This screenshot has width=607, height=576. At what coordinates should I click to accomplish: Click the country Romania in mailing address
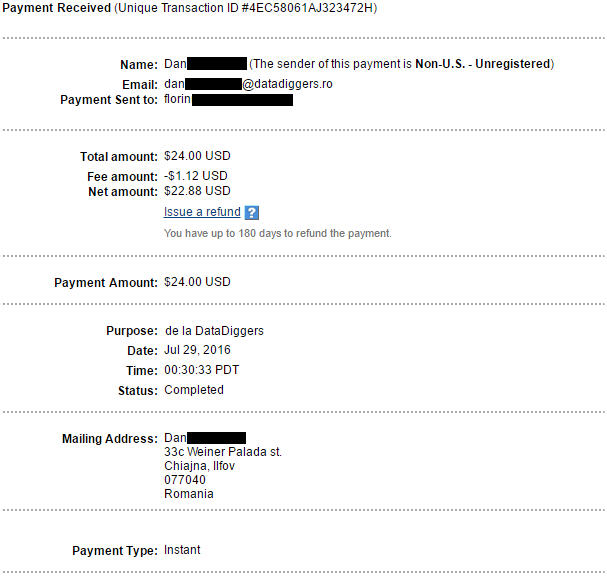pos(189,494)
